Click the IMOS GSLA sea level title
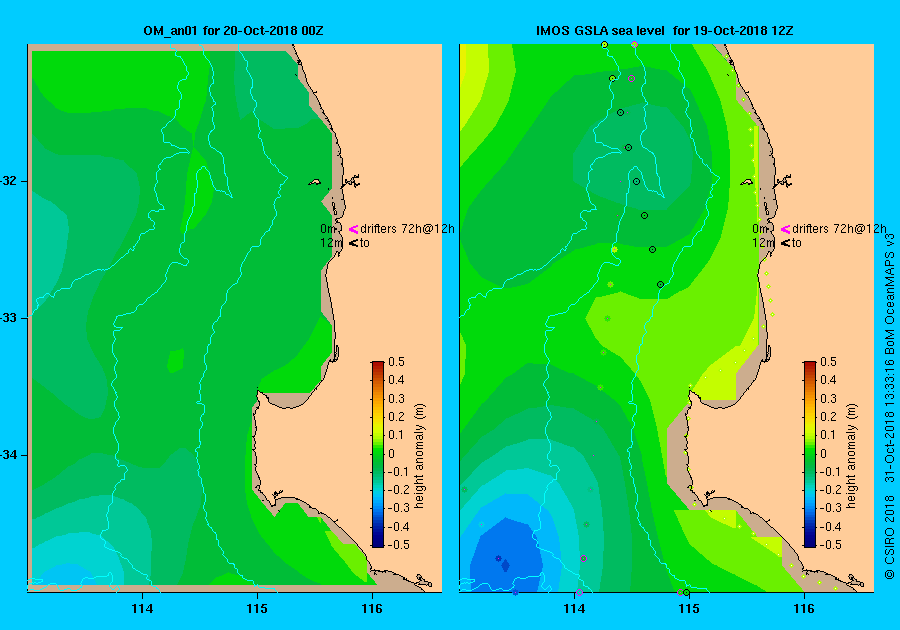Image resolution: width=900 pixels, height=630 pixels. (x=665, y=31)
